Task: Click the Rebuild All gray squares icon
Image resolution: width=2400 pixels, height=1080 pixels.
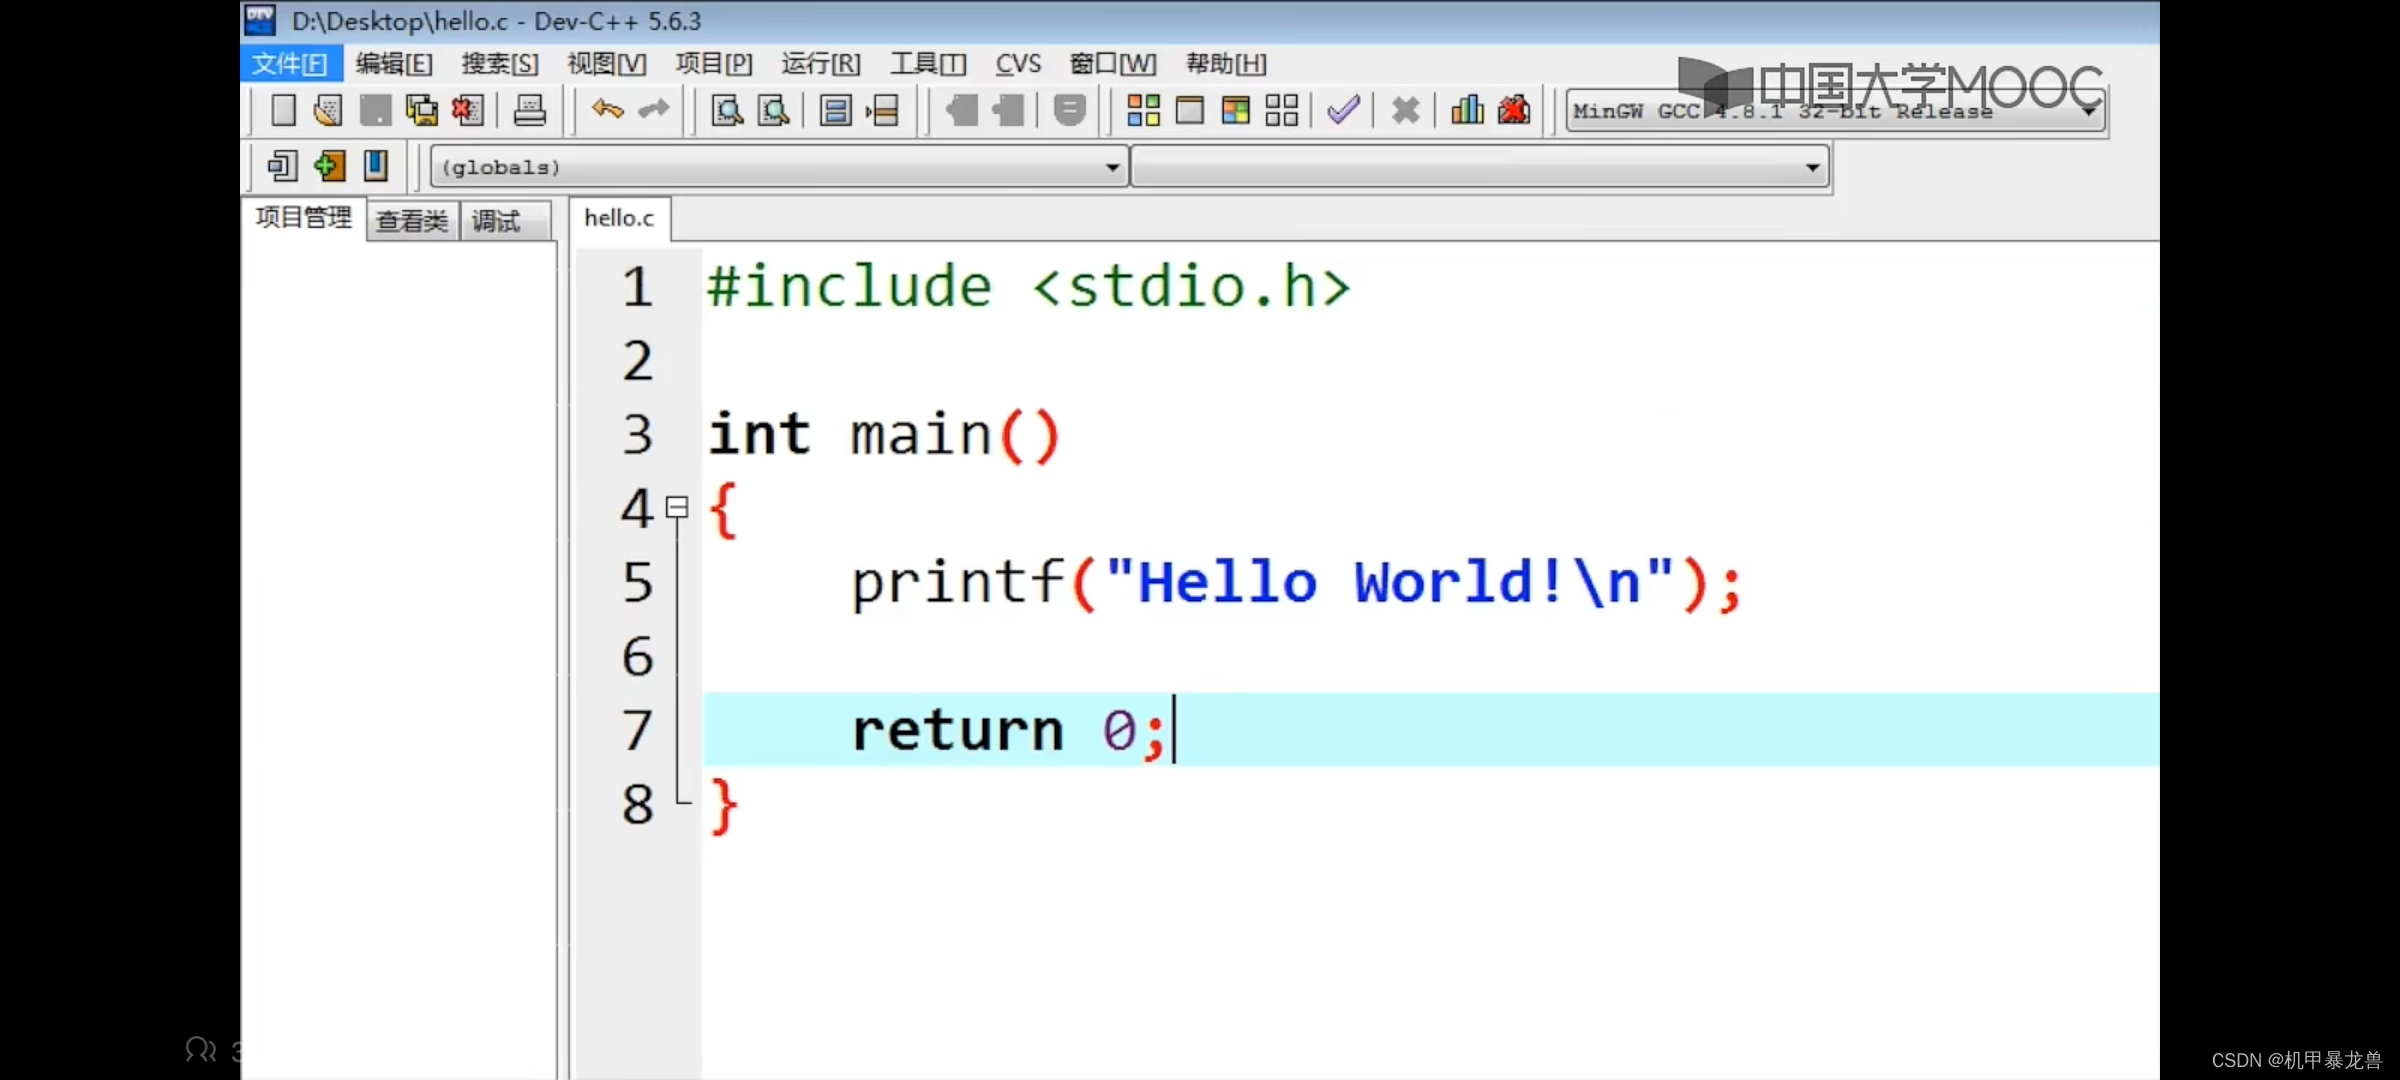Action: (x=1282, y=110)
